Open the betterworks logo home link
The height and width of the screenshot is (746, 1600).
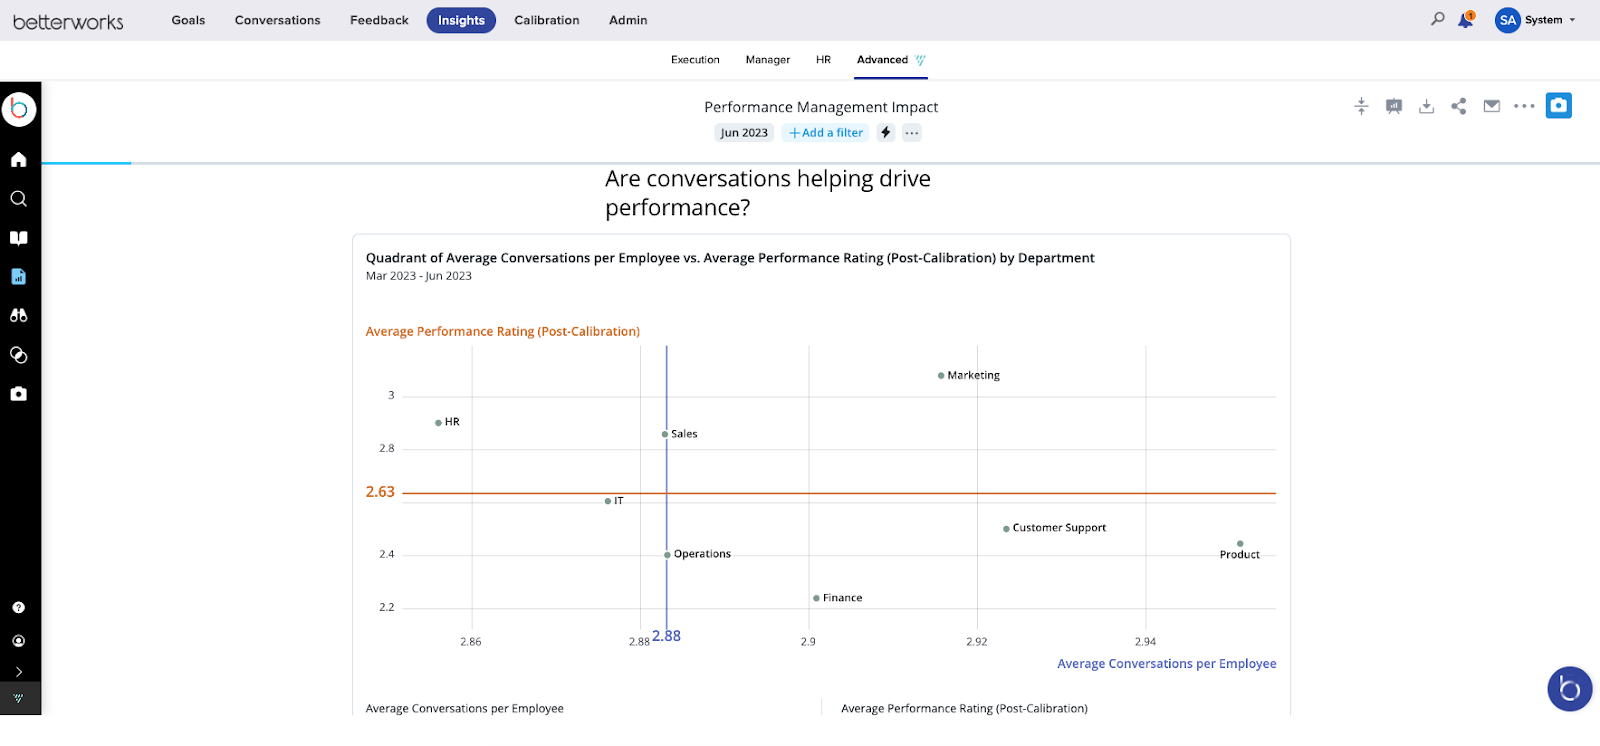point(68,21)
